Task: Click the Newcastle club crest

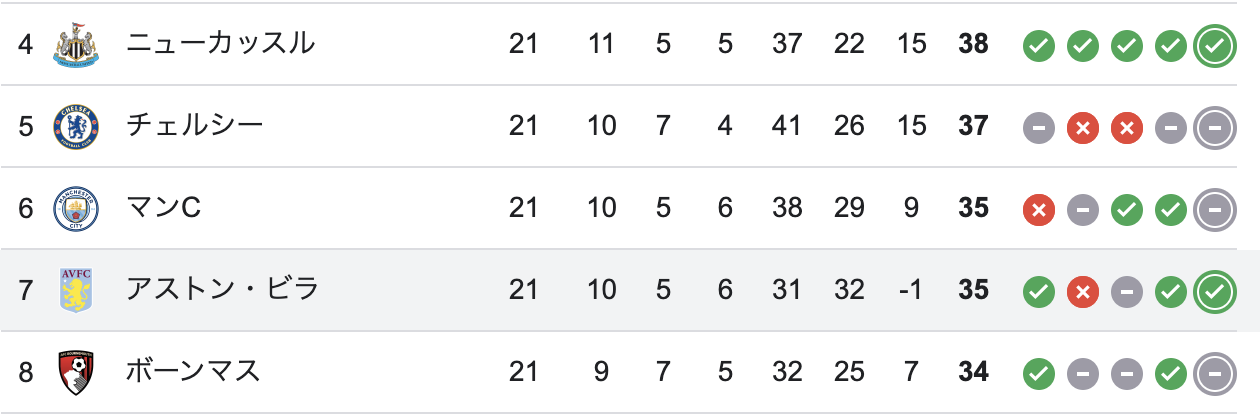Action: pos(77,44)
